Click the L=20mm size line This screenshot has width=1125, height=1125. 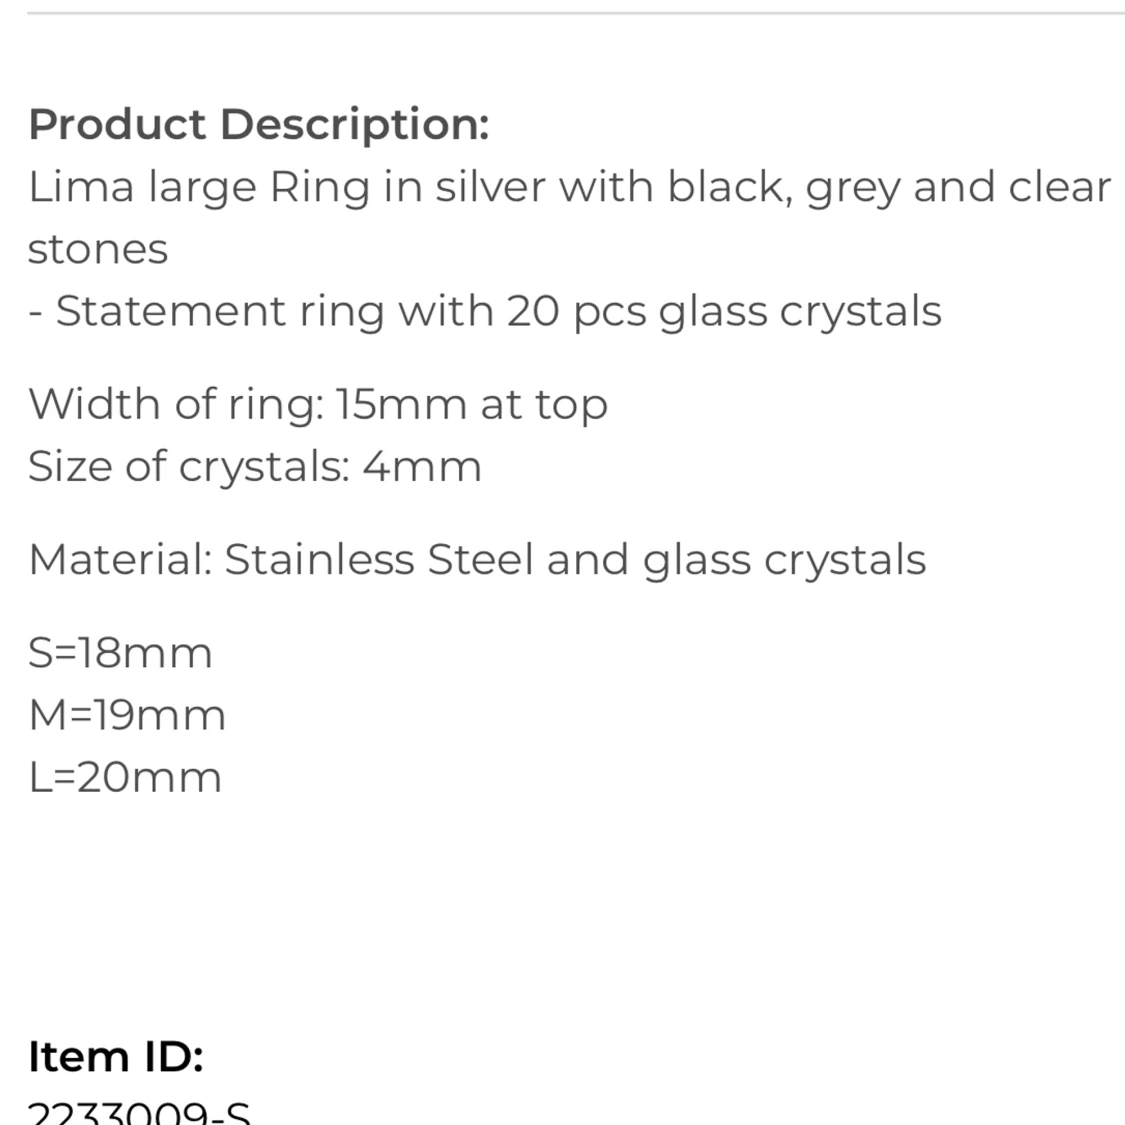click(124, 777)
